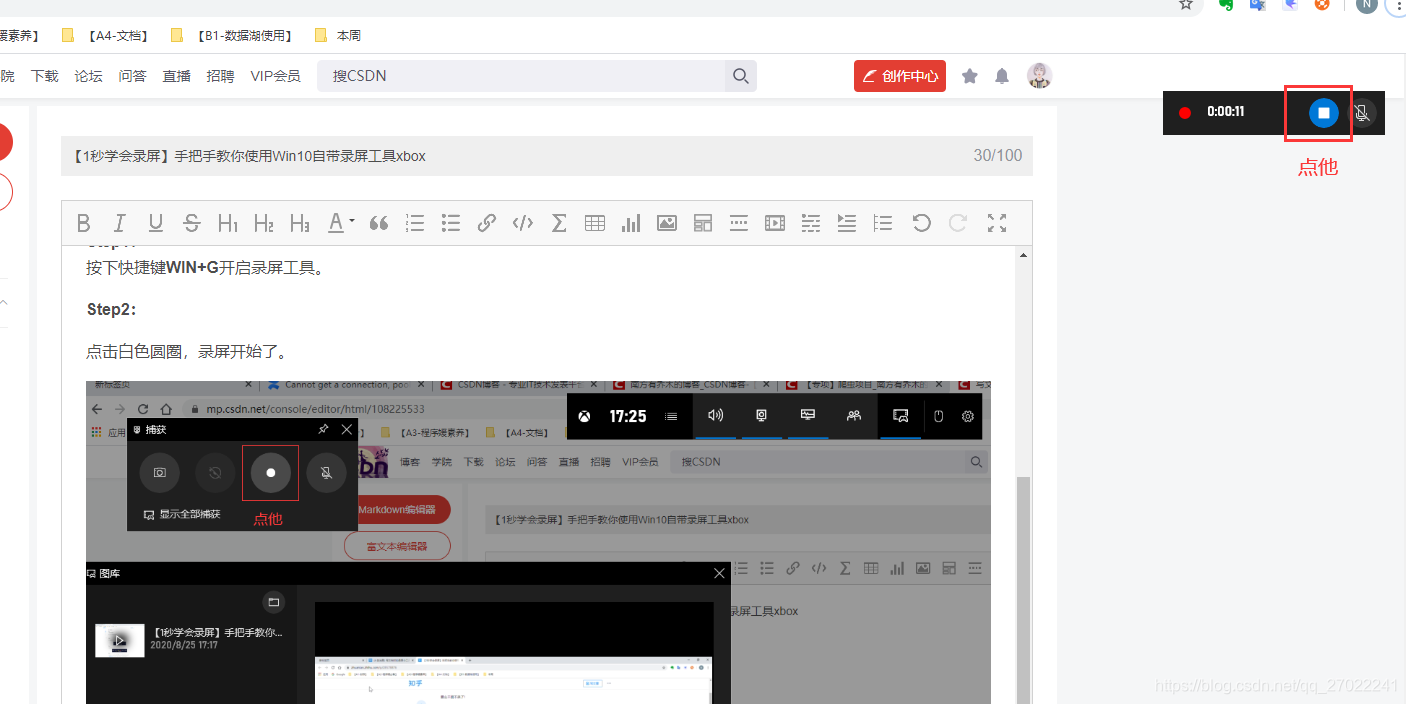1406x704 pixels.
Task: Click the embedded screenshot image in the editor
Action: pyautogui.click(x=538, y=542)
